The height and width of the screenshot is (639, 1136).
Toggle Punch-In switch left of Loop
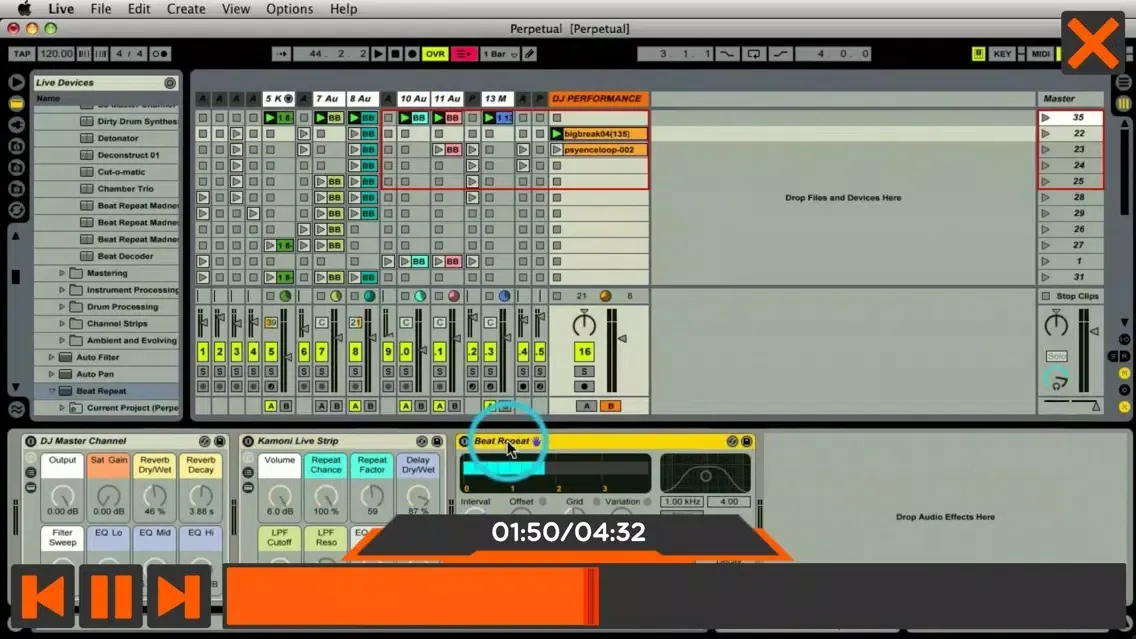727,54
